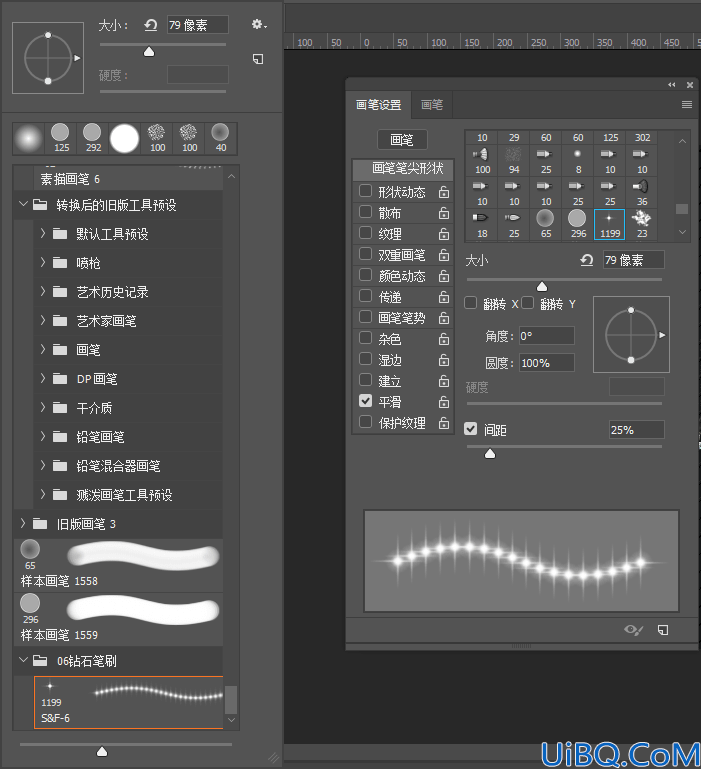Expand the 艺术历史记录 folder
Image resolution: width=701 pixels, height=769 pixels.
click(x=43, y=291)
